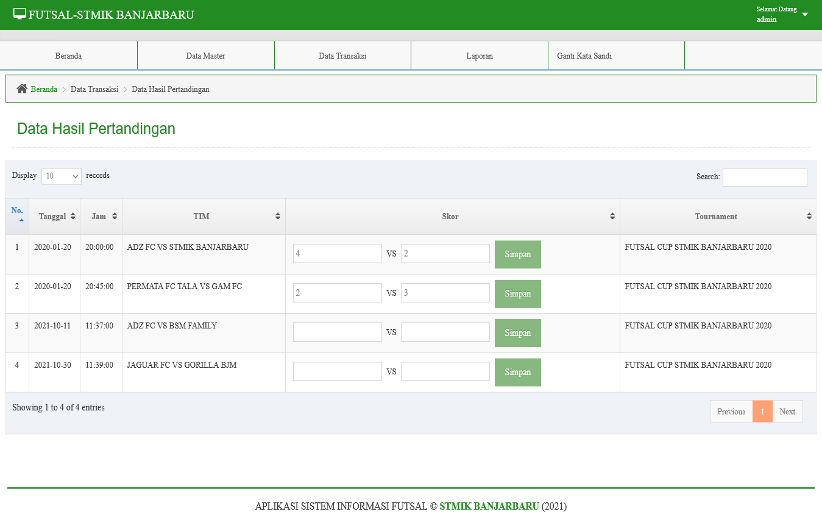Click the Search input field
The width and height of the screenshot is (822, 528).
(x=765, y=177)
